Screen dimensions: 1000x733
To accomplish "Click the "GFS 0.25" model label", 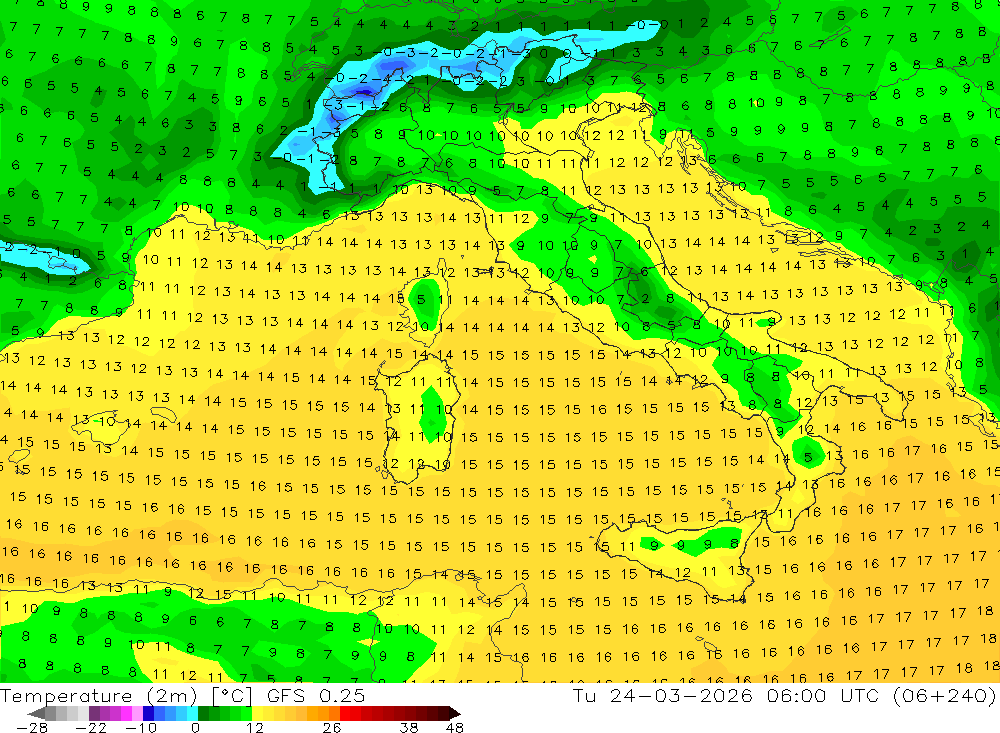I will pyautogui.click(x=316, y=696).
